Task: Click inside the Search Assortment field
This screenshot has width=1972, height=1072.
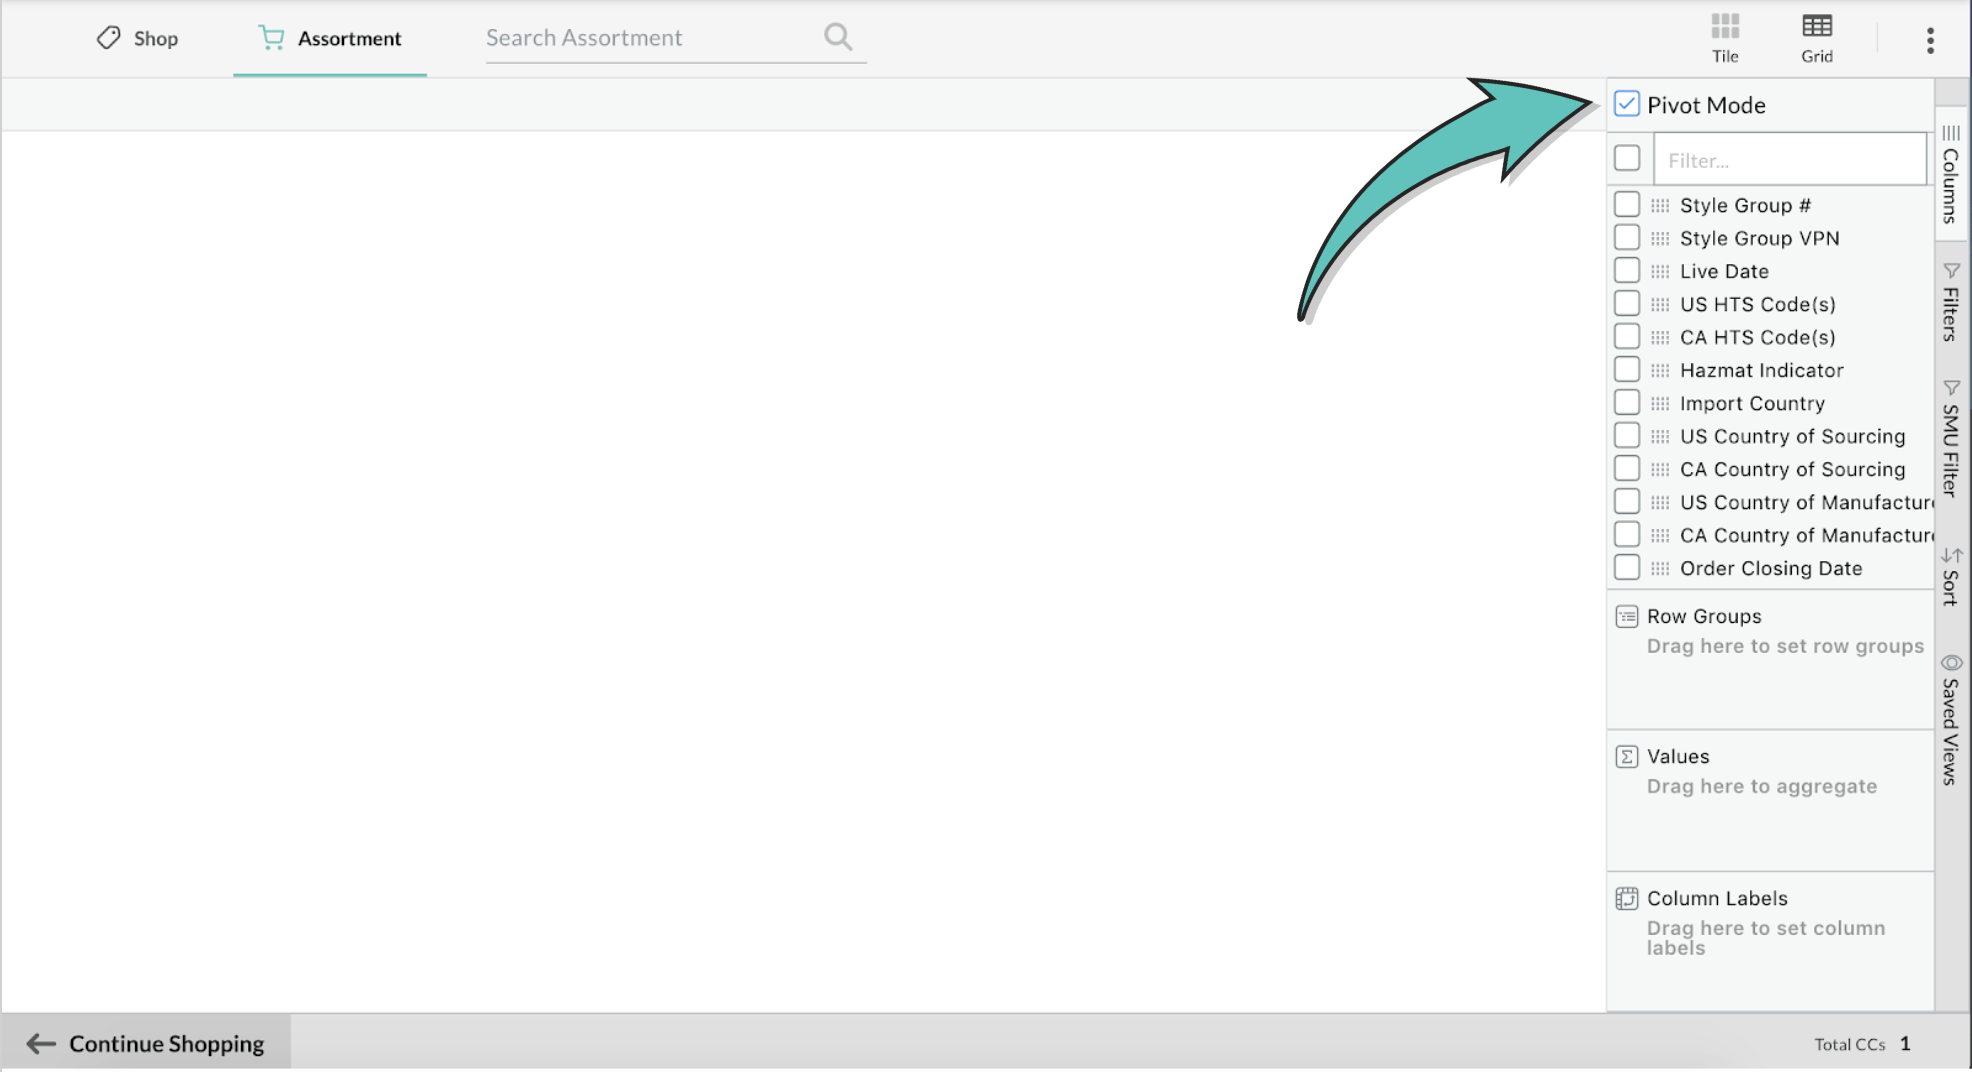Action: tap(620, 37)
